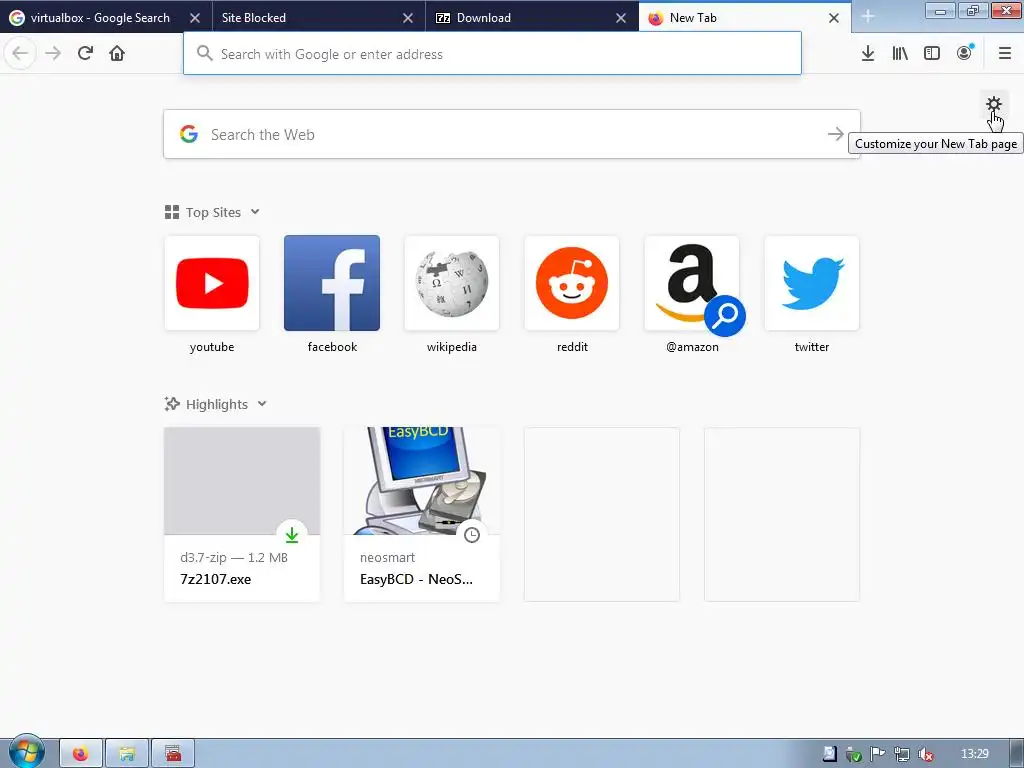Open the Windows Start button
The height and width of the screenshot is (768, 1024).
[26, 752]
